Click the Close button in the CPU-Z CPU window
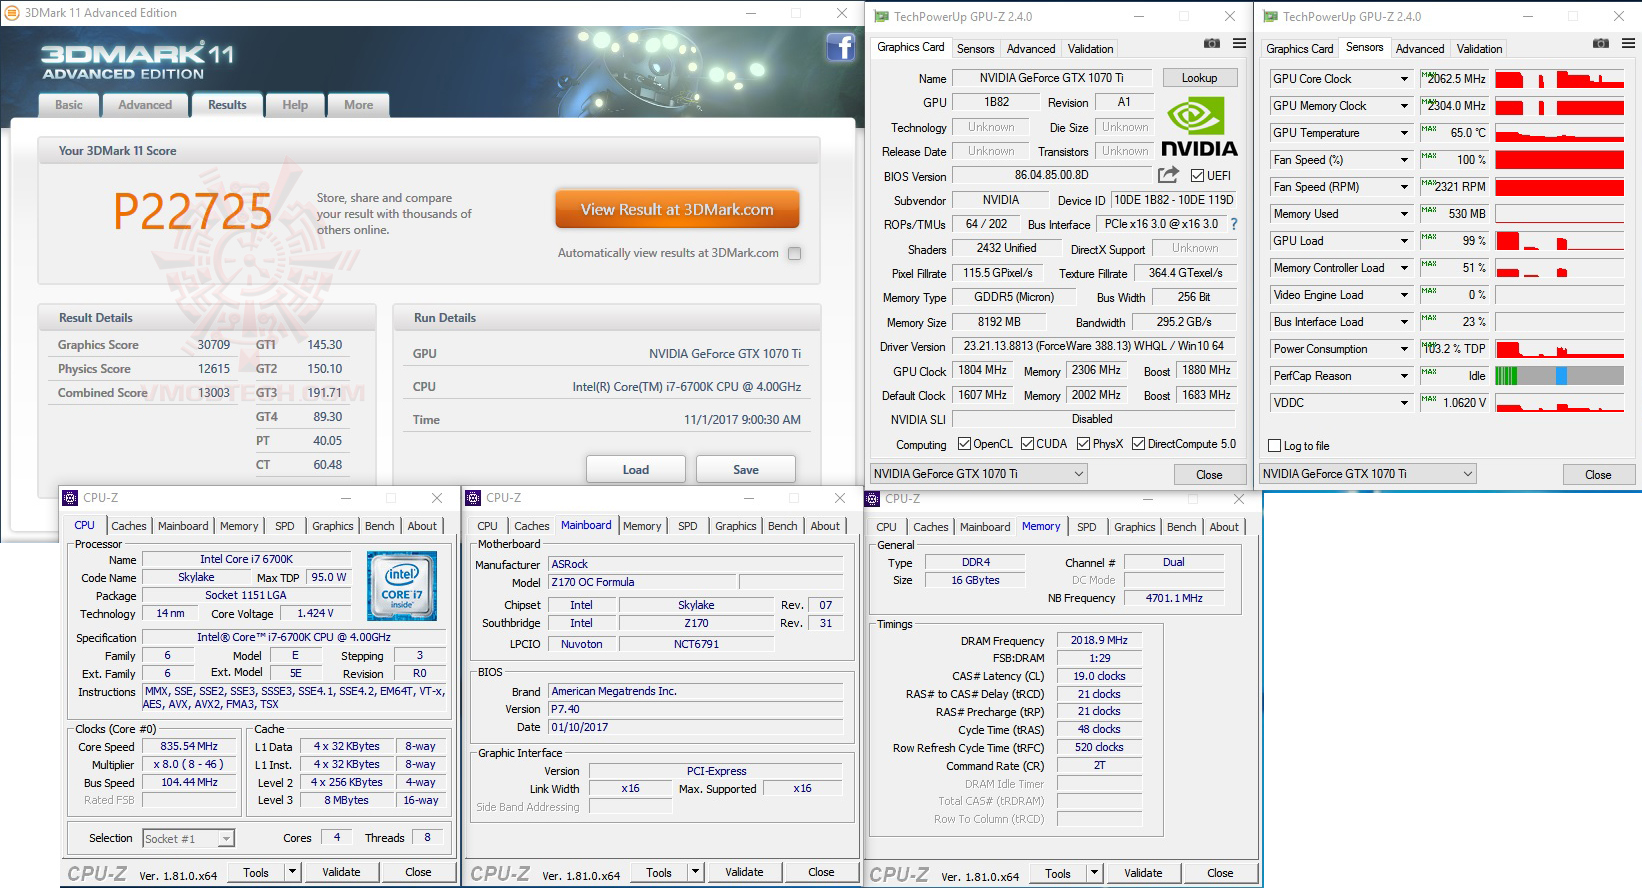Viewport: 1642px width, 888px height. click(418, 872)
